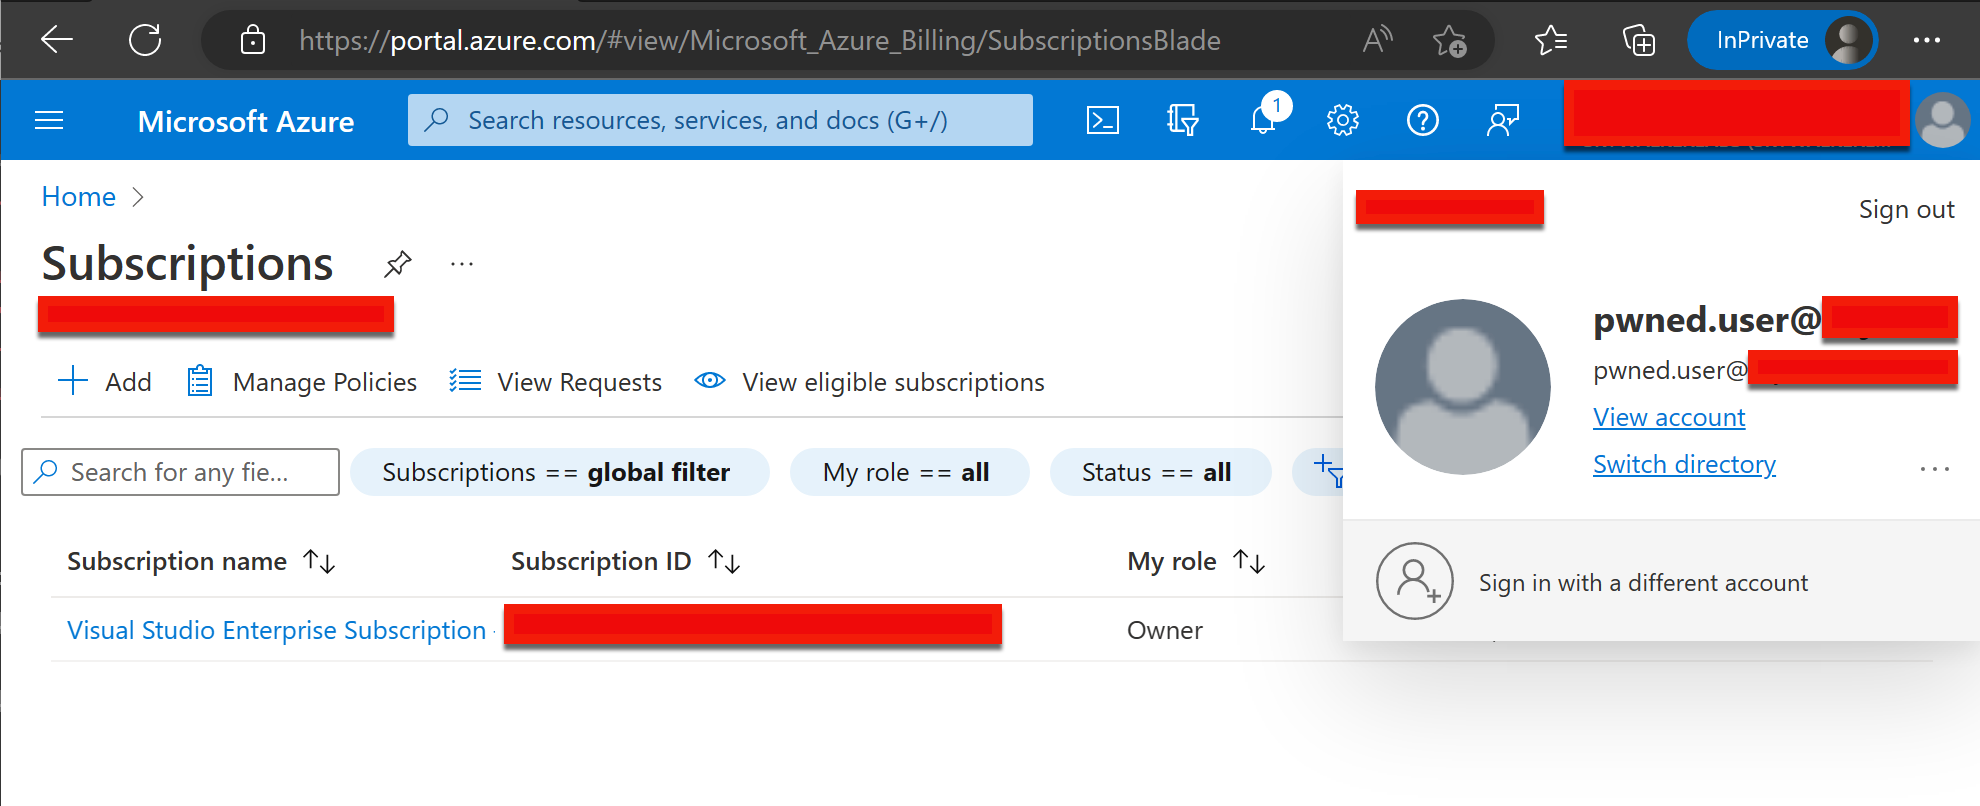Image resolution: width=1980 pixels, height=806 pixels.
Task: Go back to the previous browser page
Action: [57, 40]
